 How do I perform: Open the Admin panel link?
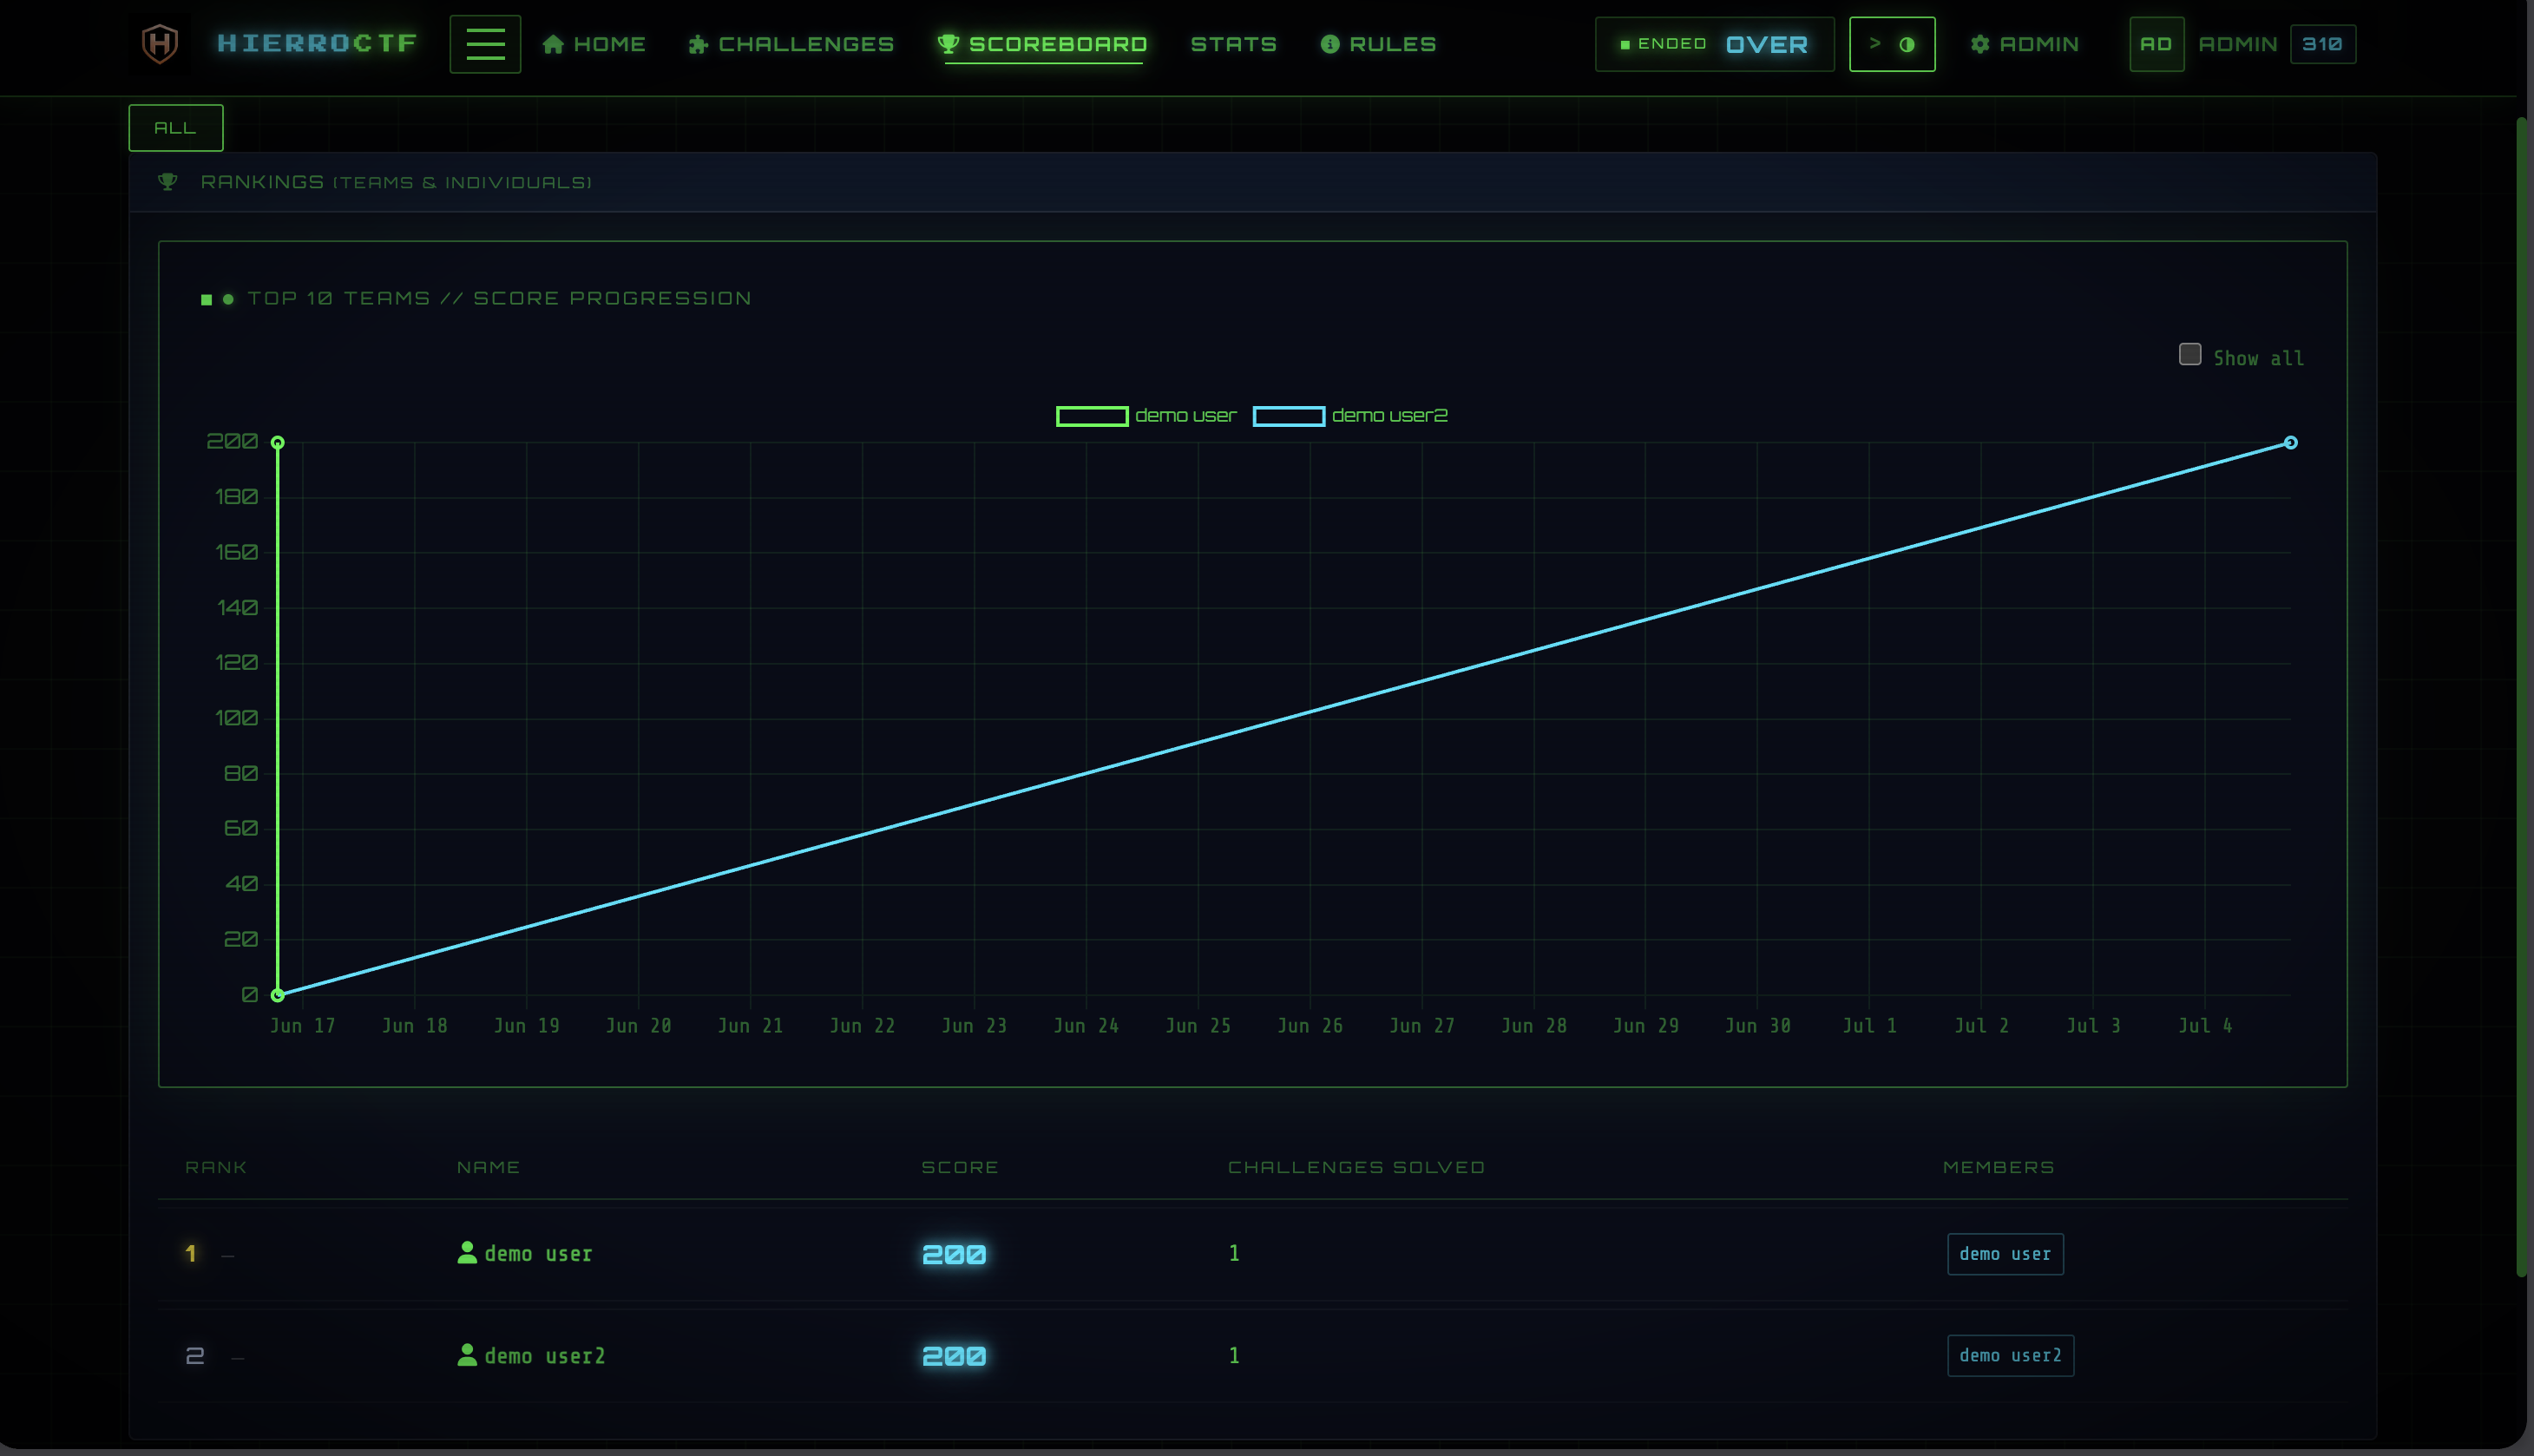[x=2025, y=44]
